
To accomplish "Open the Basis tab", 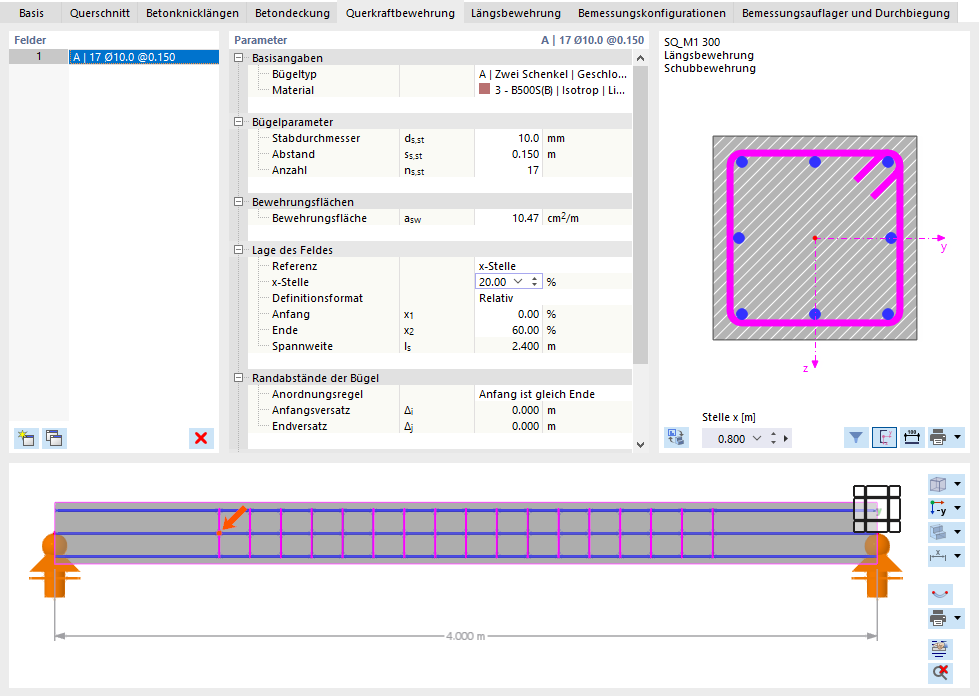I will tap(31, 12).
